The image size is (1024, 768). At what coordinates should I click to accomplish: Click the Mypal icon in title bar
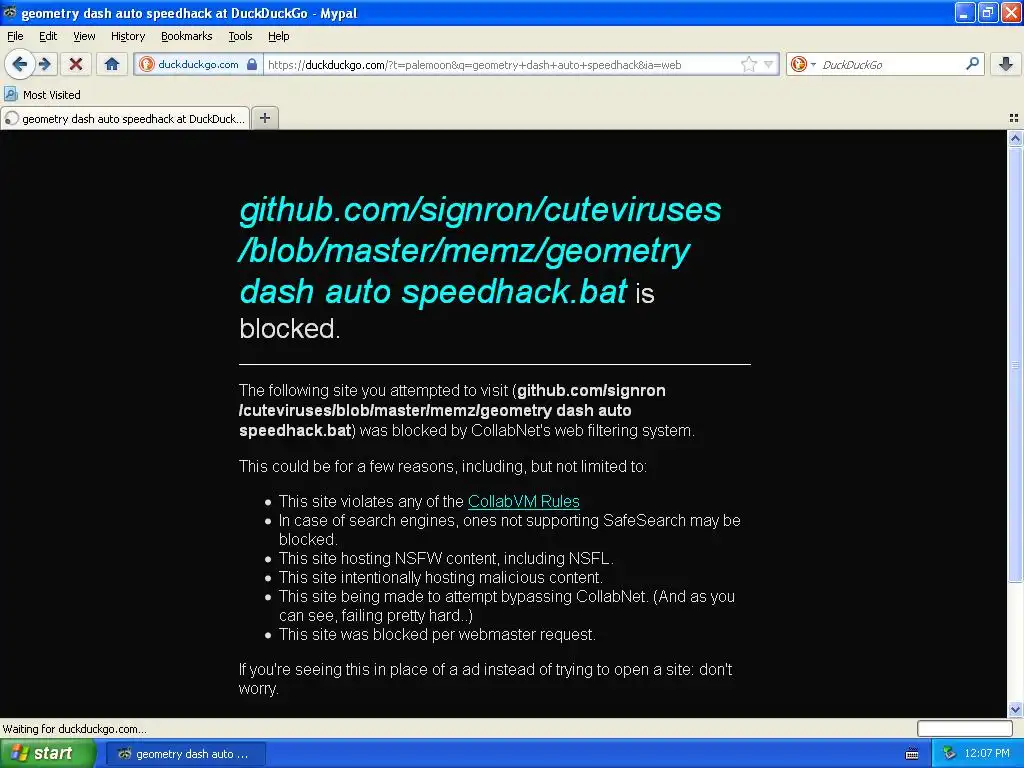click(10, 12)
